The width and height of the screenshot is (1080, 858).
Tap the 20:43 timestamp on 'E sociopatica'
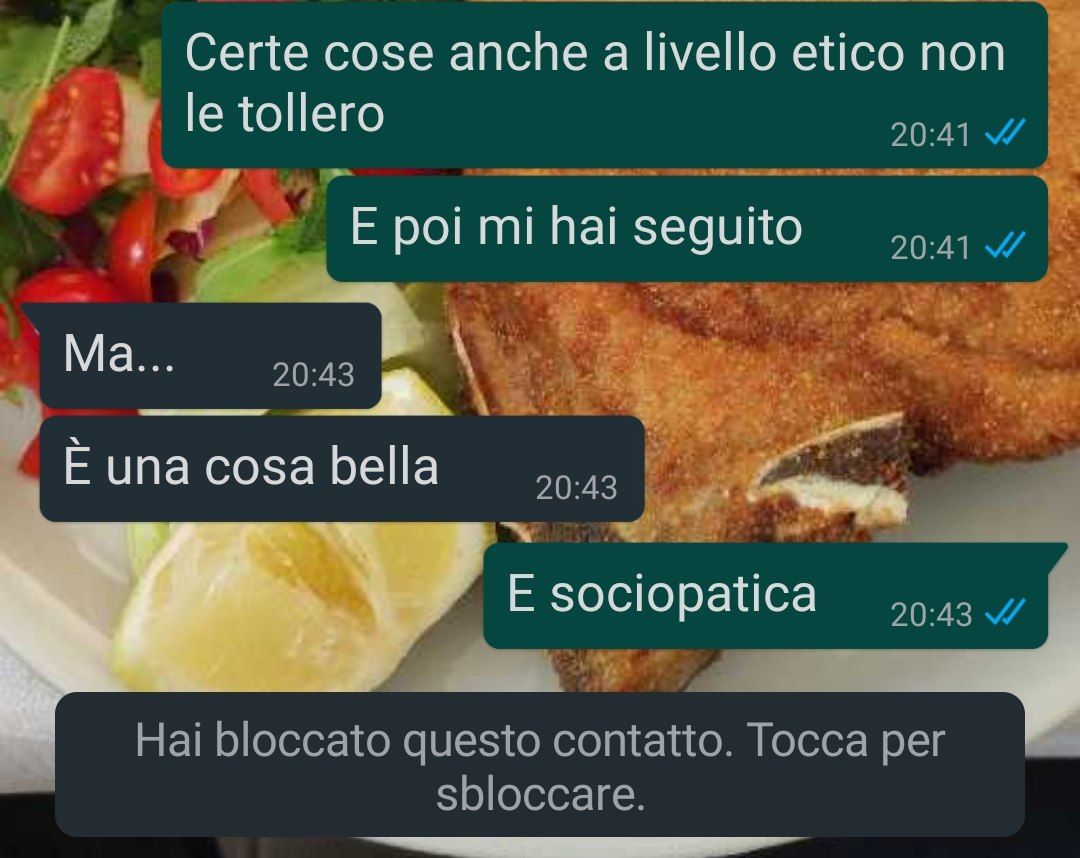coord(931,615)
